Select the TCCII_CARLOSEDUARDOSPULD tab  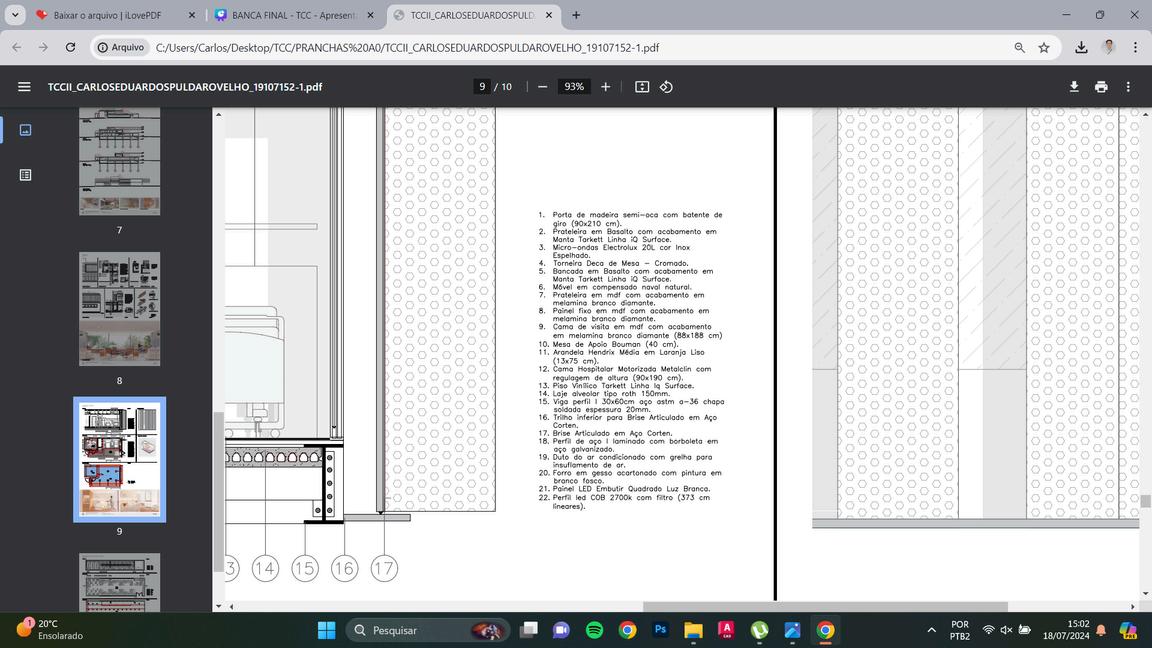pos(472,15)
